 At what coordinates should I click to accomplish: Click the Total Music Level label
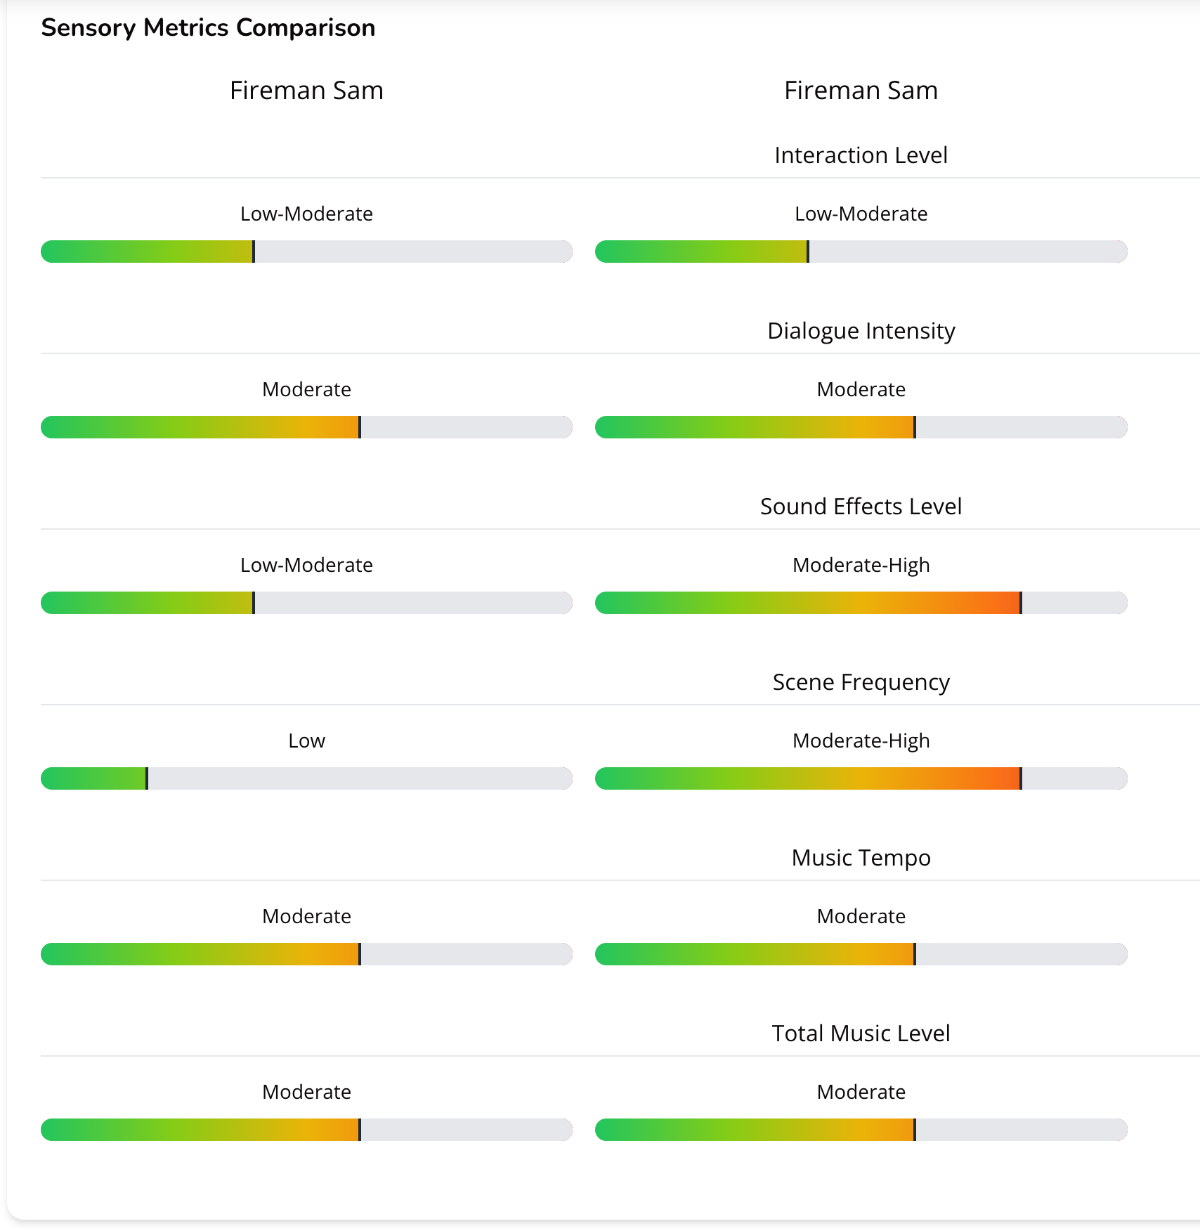861,1034
